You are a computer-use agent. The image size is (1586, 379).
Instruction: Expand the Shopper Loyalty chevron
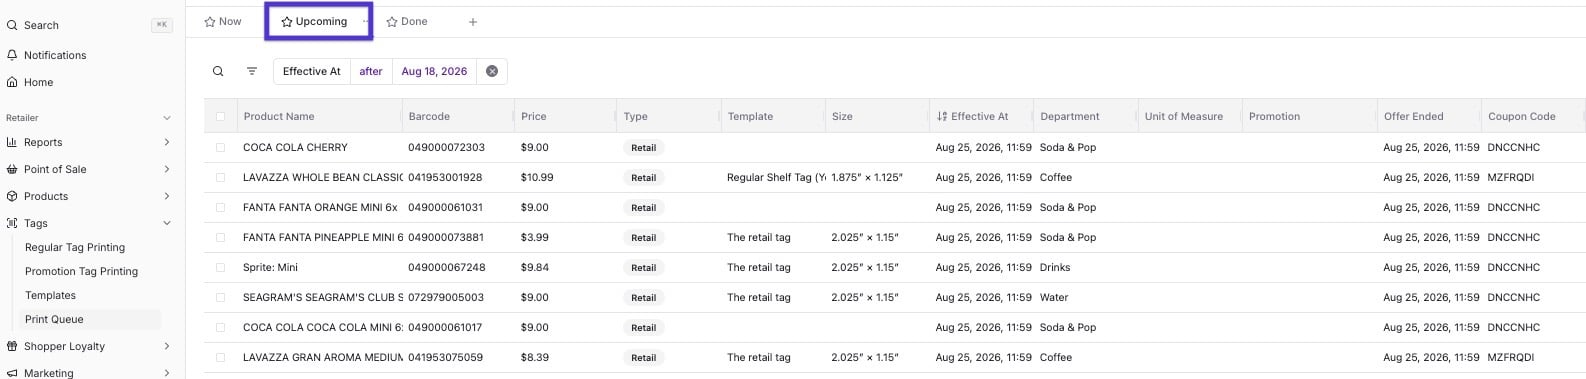click(x=167, y=346)
